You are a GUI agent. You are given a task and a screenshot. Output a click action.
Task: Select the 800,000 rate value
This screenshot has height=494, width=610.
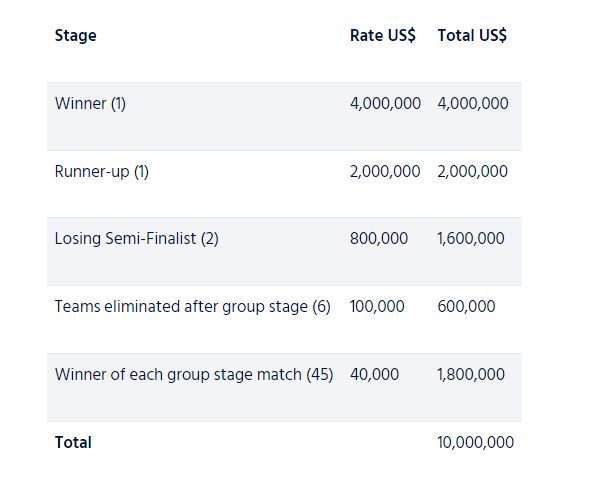pos(379,239)
